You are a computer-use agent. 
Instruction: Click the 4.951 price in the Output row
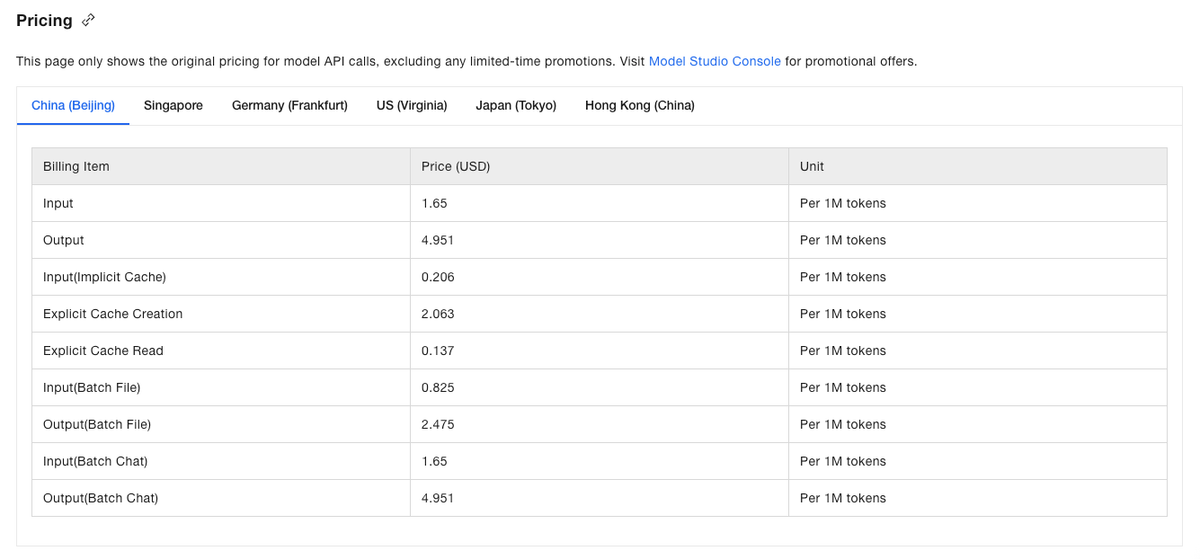point(438,240)
